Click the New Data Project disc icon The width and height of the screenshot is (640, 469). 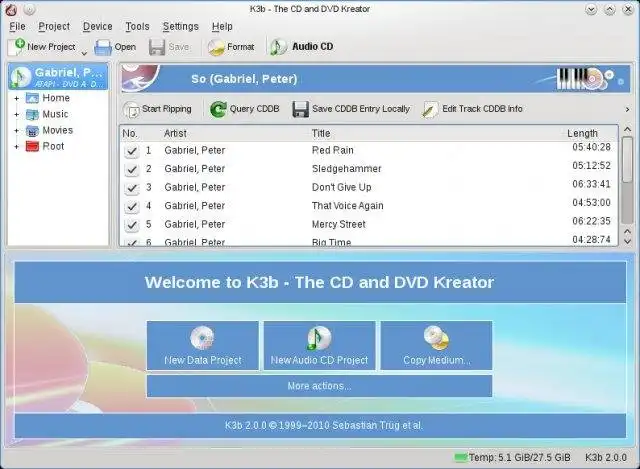coord(202,338)
